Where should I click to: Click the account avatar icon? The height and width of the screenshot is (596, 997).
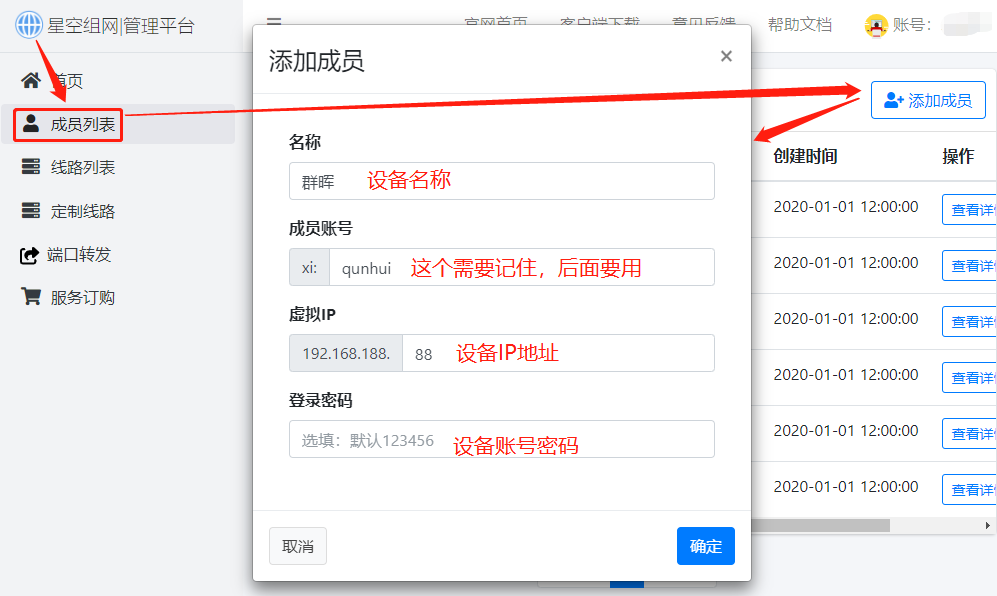[x=876, y=25]
